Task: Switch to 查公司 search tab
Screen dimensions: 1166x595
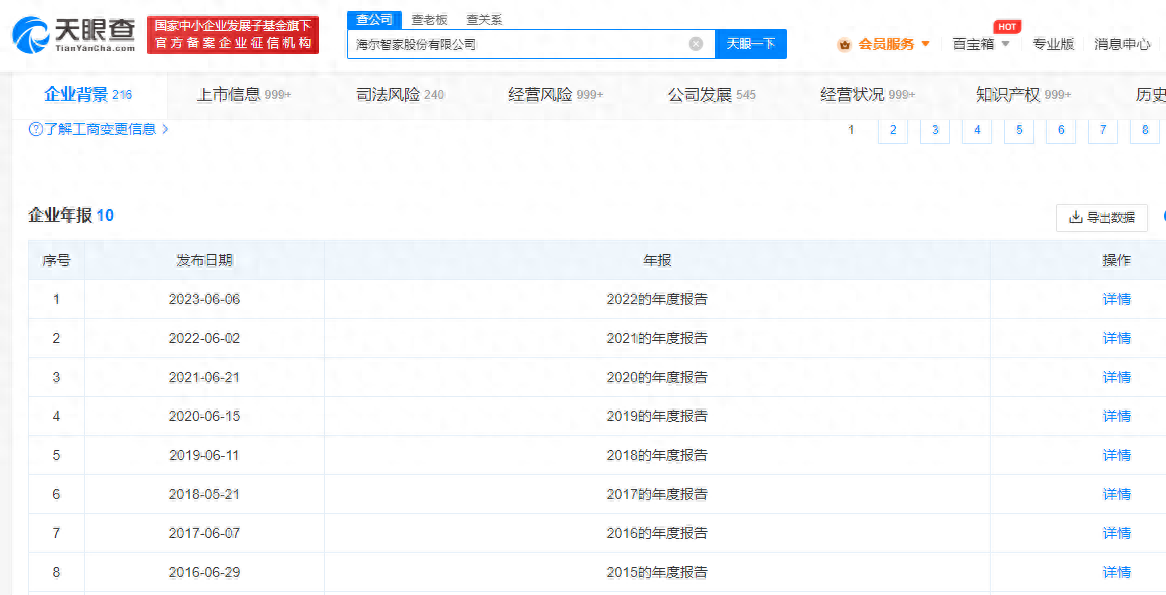Action: point(375,20)
